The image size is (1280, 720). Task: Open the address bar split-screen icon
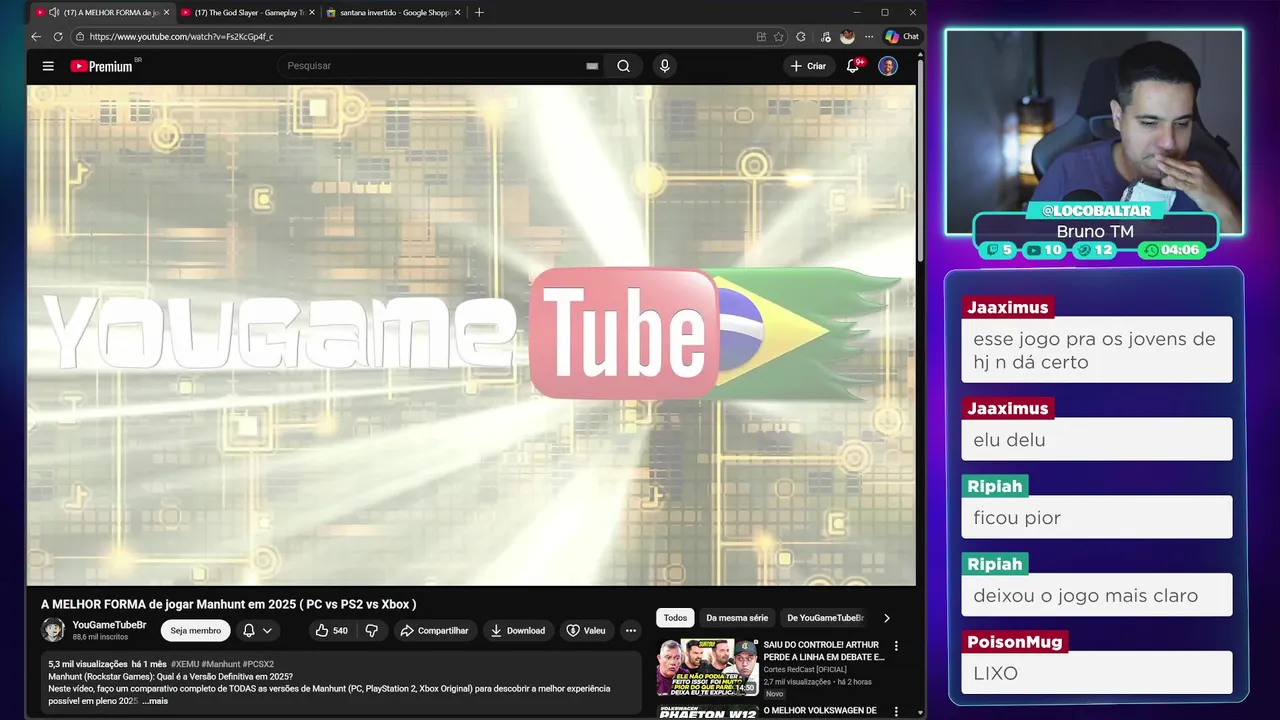(761, 36)
